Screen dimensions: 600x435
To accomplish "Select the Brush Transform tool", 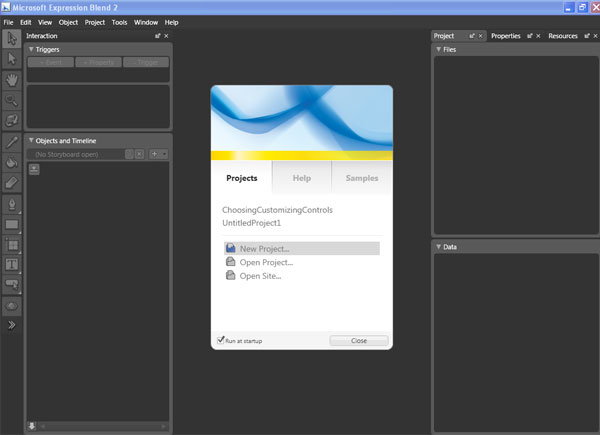I will pos(11,183).
